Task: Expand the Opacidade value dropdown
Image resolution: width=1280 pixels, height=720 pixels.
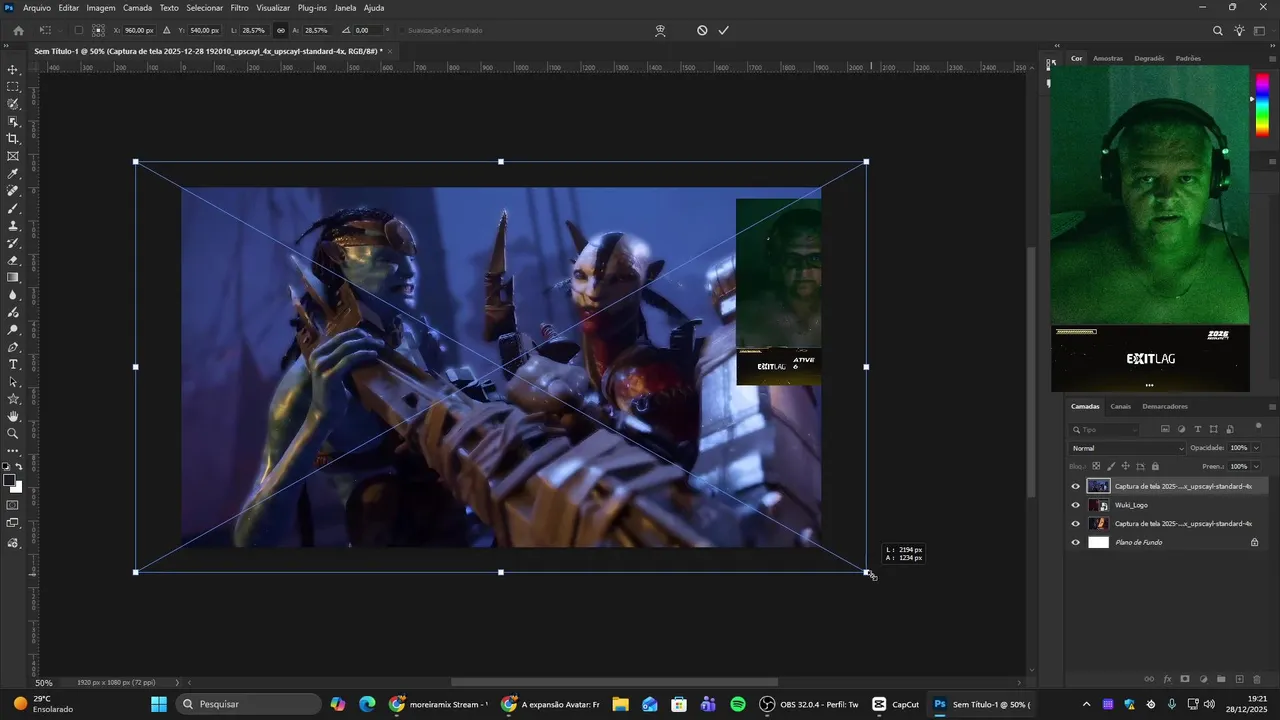Action: [x=1256, y=448]
